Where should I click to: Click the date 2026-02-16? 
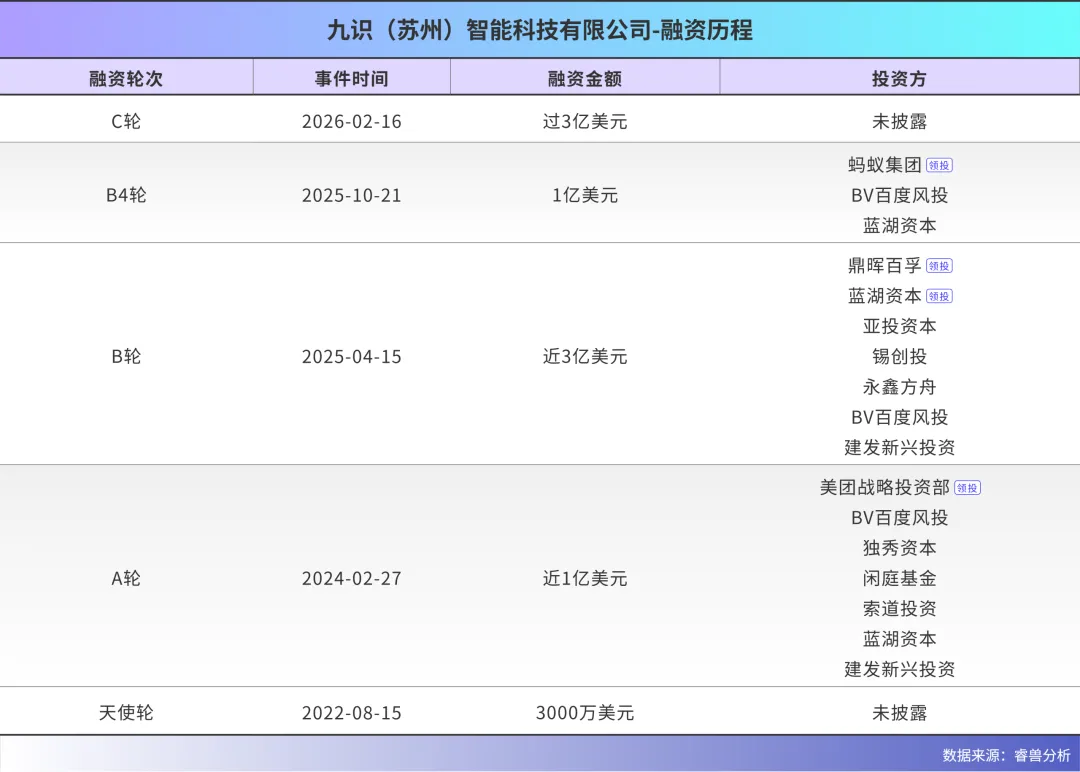351,121
